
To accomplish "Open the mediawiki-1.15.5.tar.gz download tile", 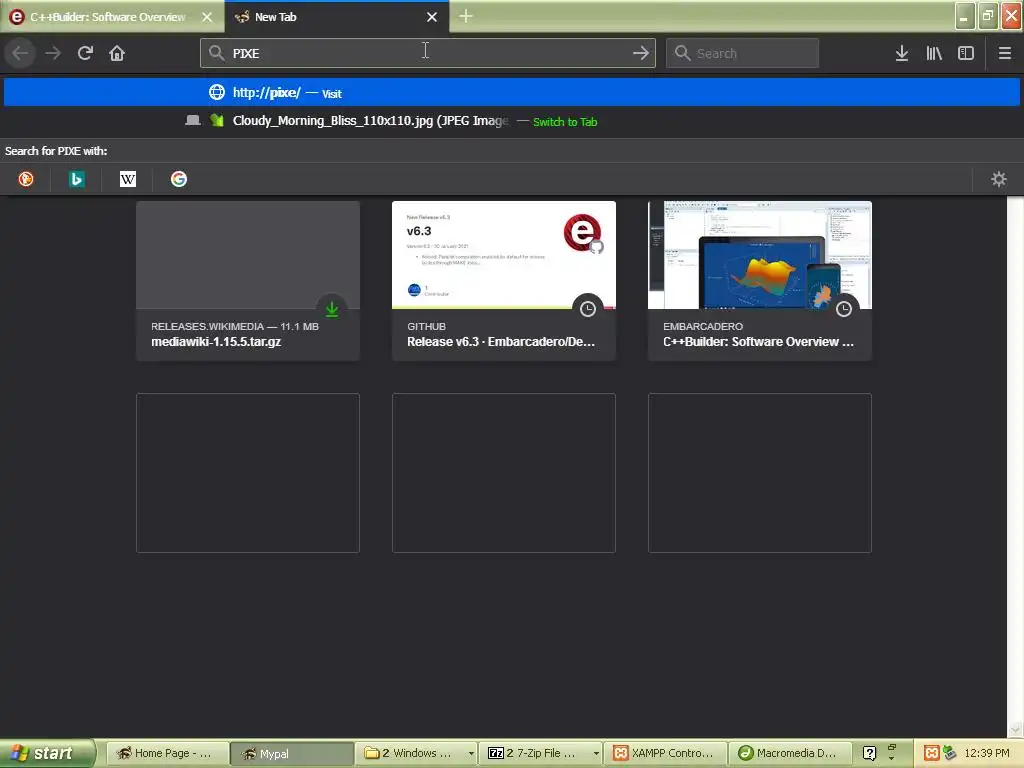I will [x=248, y=281].
